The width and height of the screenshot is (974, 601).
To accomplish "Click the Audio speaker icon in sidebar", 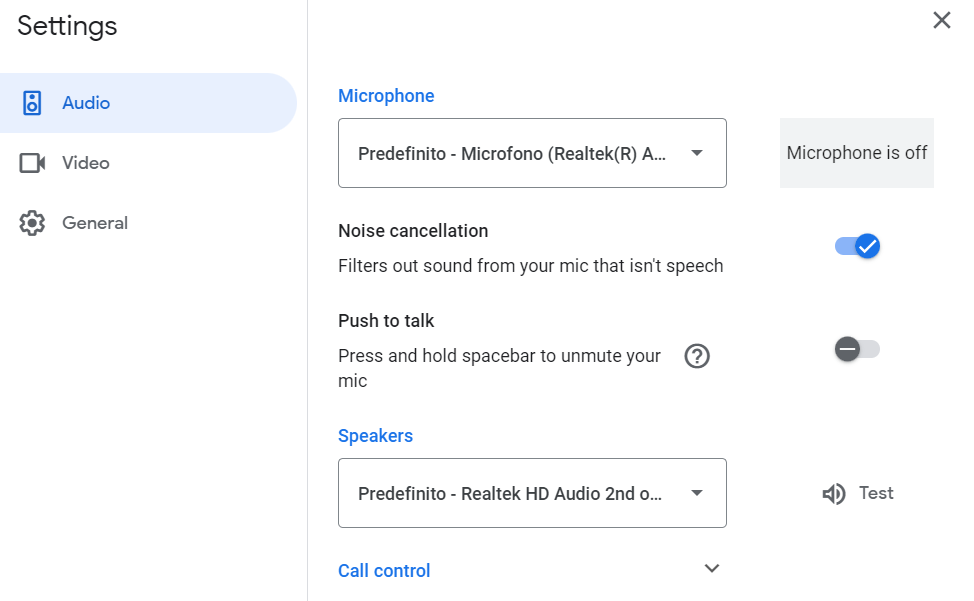I will pos(33,103).
